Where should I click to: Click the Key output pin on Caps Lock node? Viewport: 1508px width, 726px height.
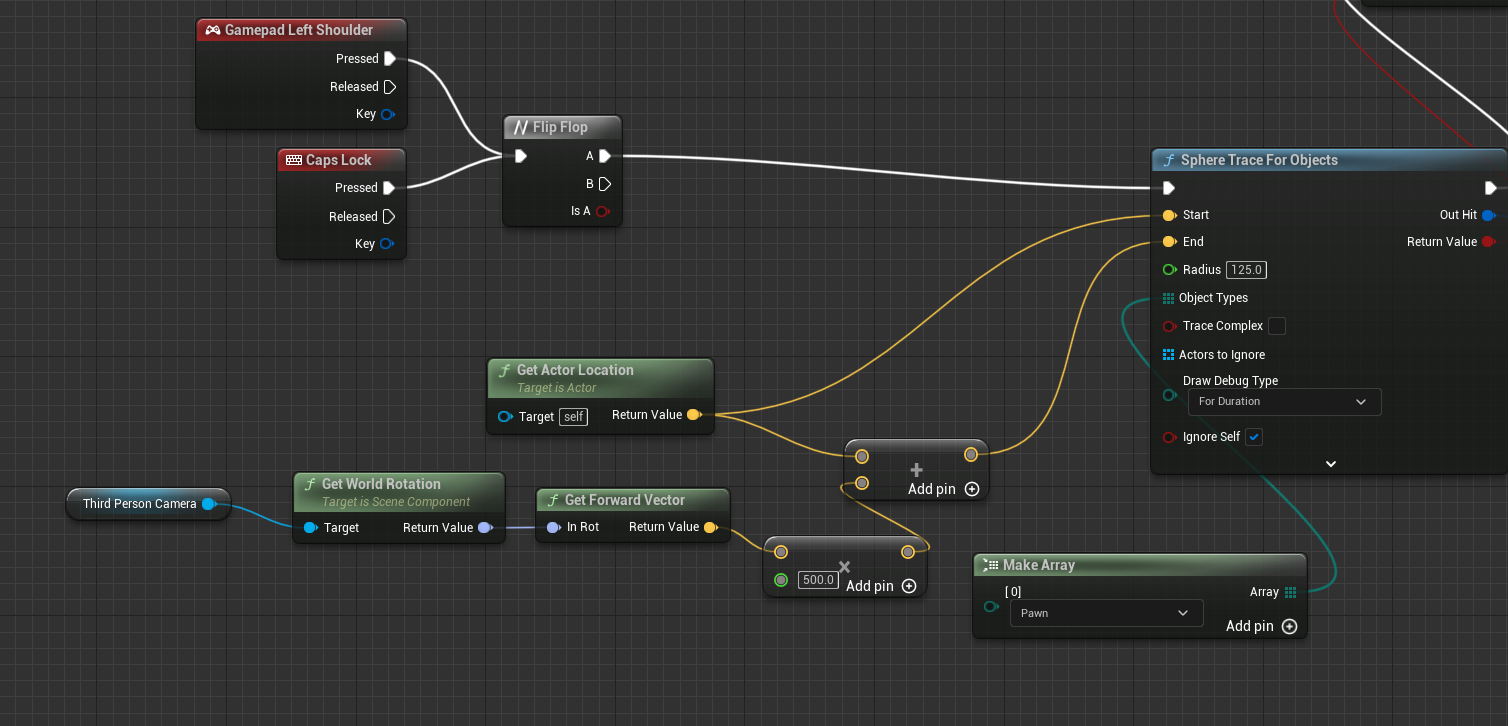(x=387, y=244)
